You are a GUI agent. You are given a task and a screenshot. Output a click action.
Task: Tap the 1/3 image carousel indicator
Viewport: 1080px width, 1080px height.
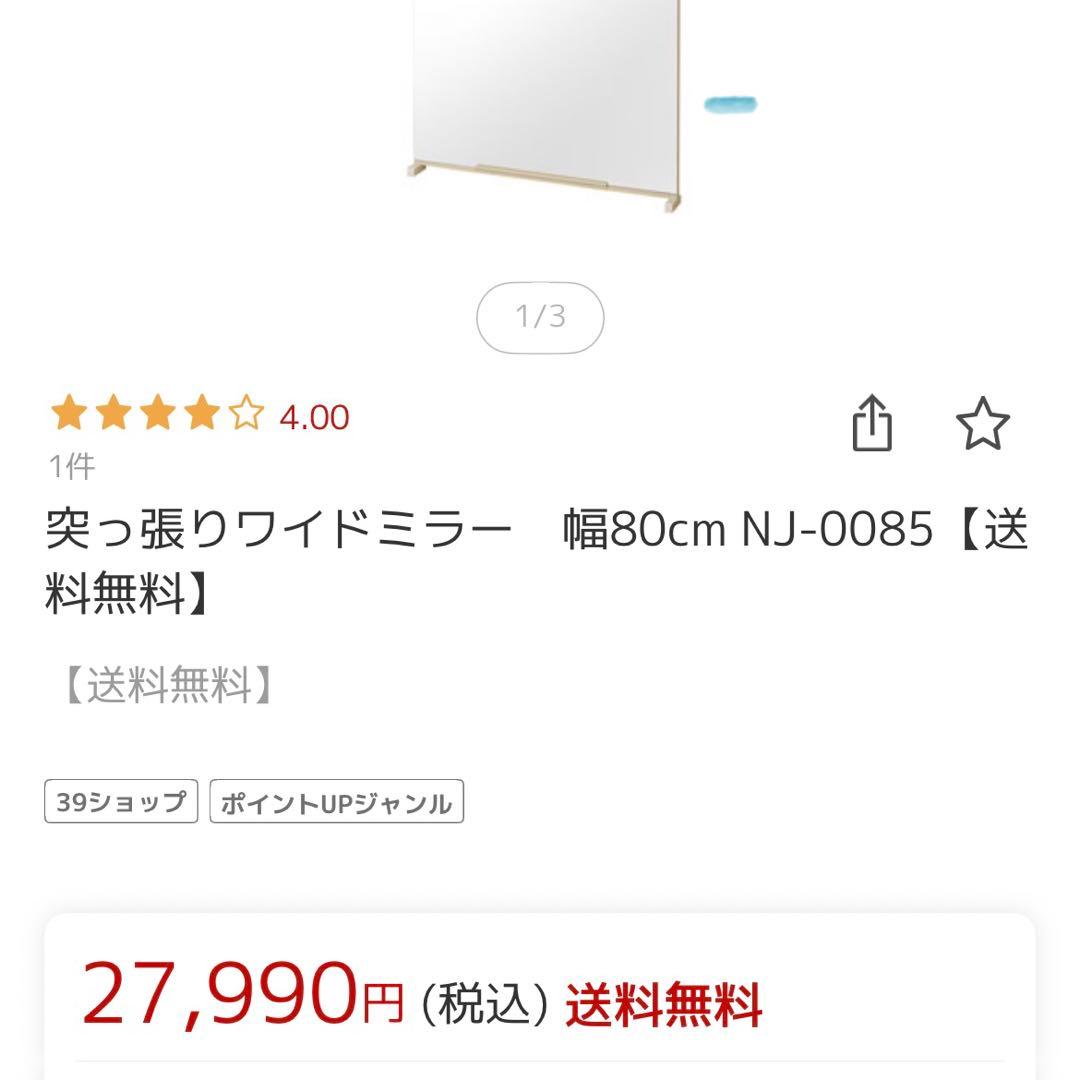click(x=540, y=317)
